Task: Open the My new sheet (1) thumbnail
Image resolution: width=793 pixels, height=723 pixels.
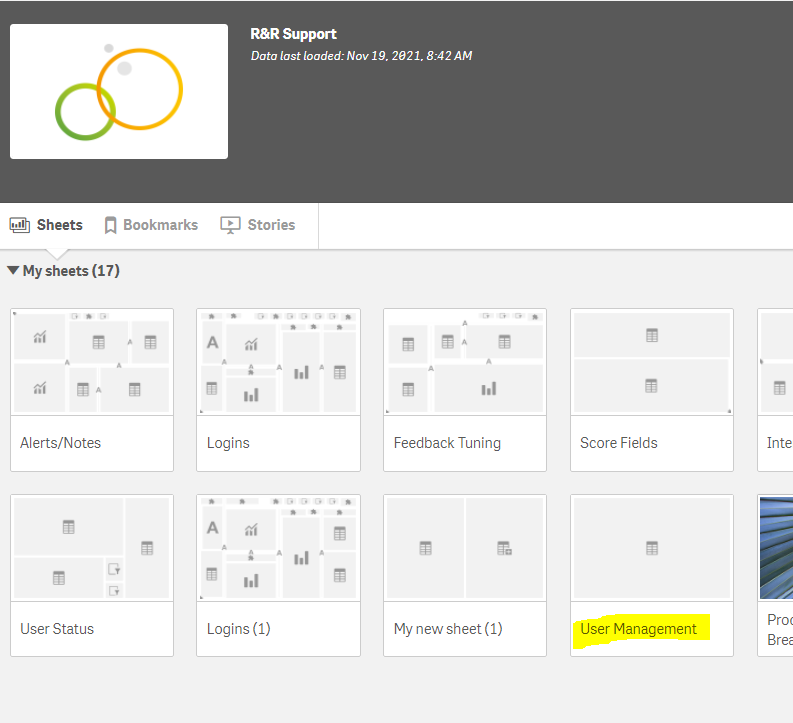Action: (x=465, y=548)
